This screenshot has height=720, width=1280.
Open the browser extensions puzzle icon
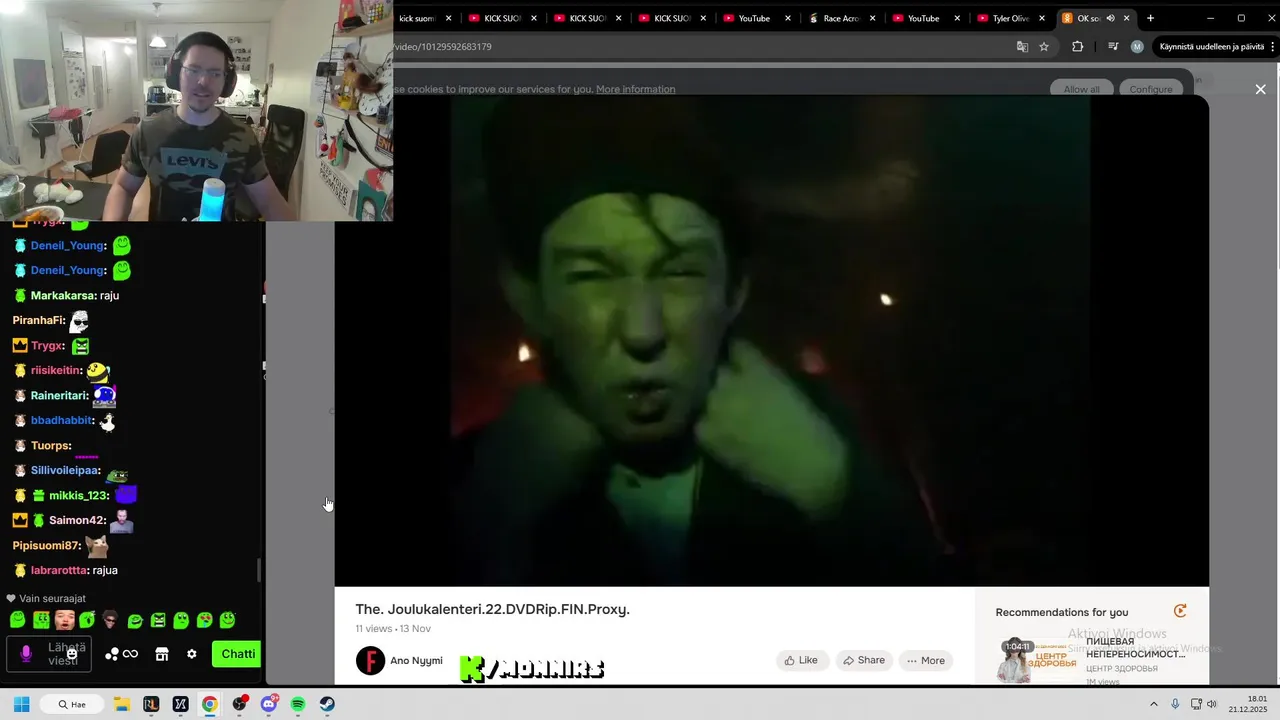[x=1077, y=47]
